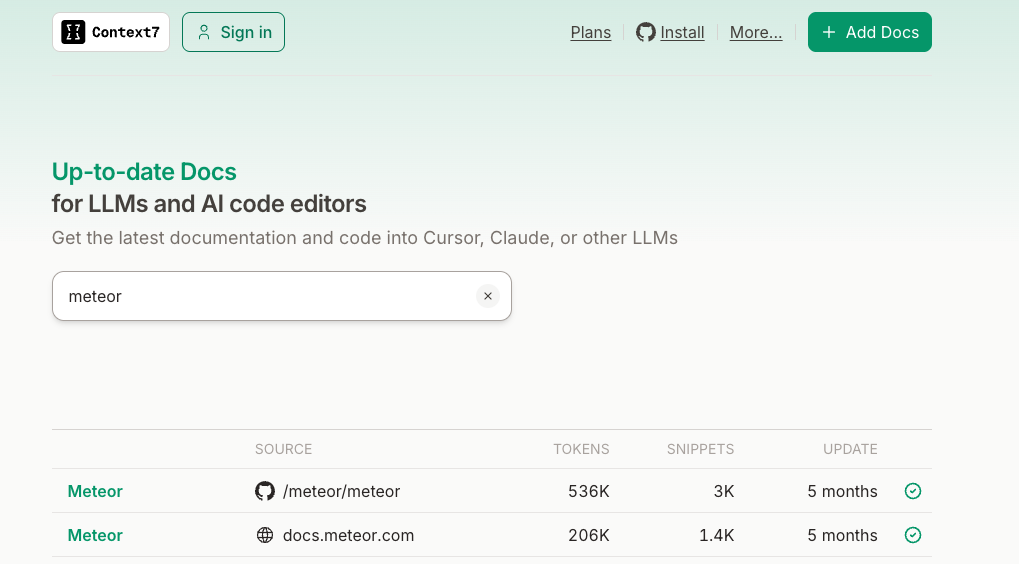The width and height of the screenshot is (1019, 564).
Task: Click the /meteor/meteor source path
Action: (x=341, y=491)
